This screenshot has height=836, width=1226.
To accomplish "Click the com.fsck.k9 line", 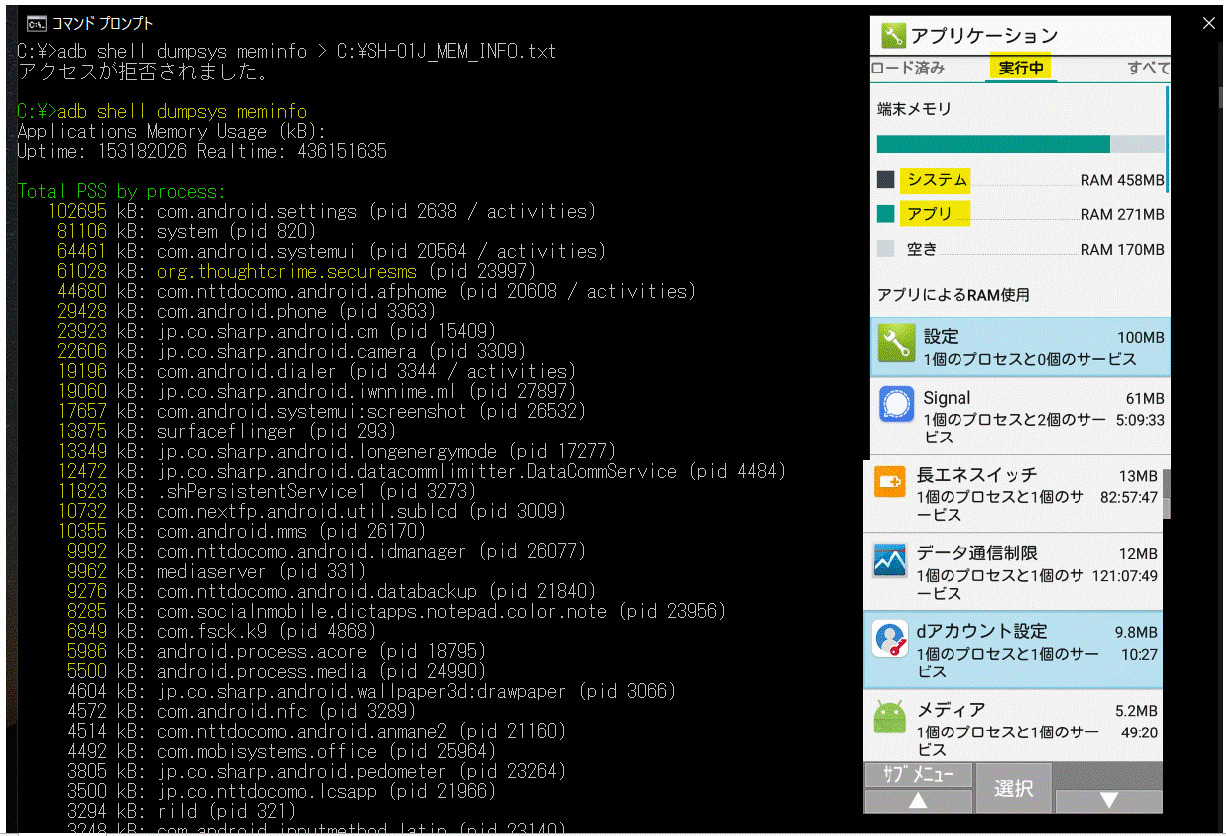I will (221, 631).
